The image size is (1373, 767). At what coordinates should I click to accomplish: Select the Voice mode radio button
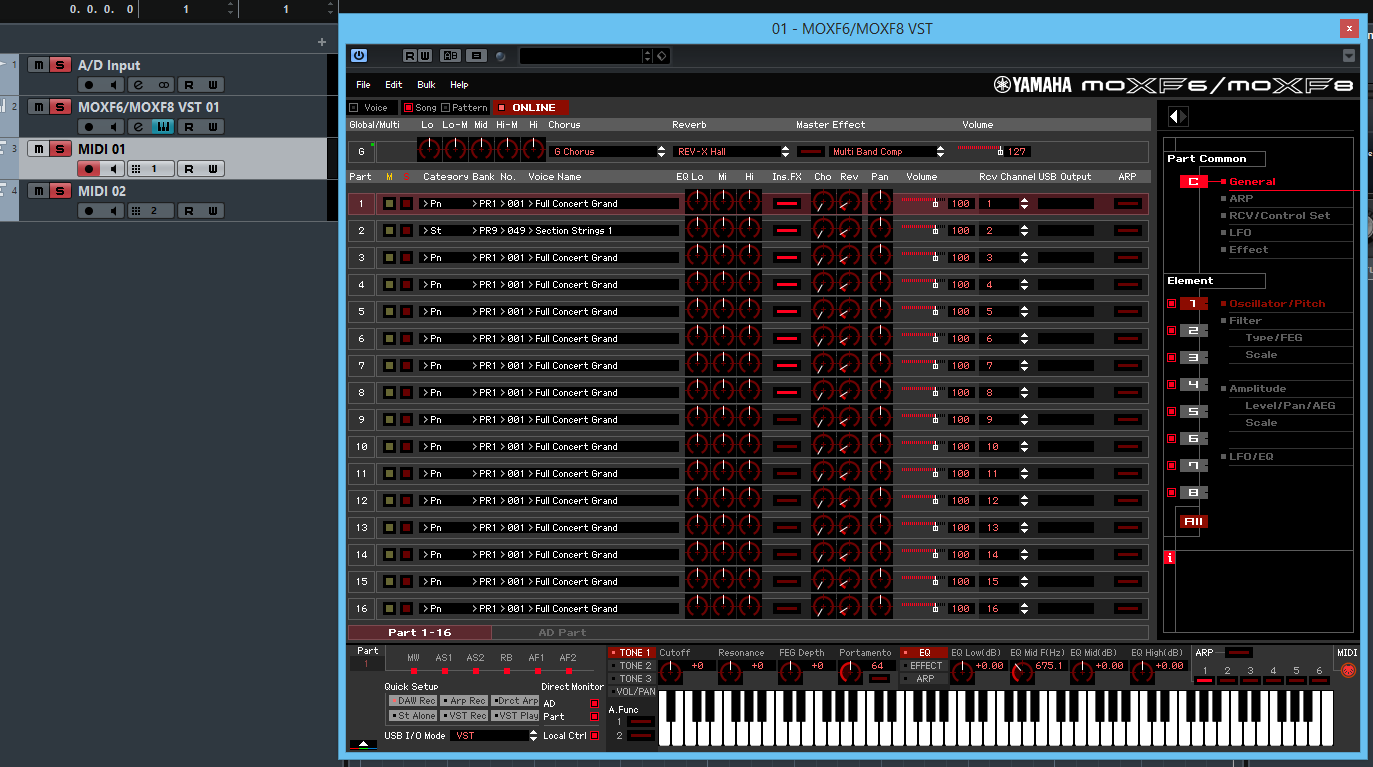pos(354,107)
